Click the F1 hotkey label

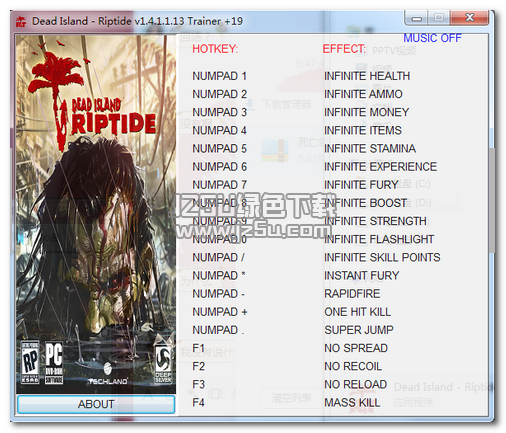click(x=198, y=348)
